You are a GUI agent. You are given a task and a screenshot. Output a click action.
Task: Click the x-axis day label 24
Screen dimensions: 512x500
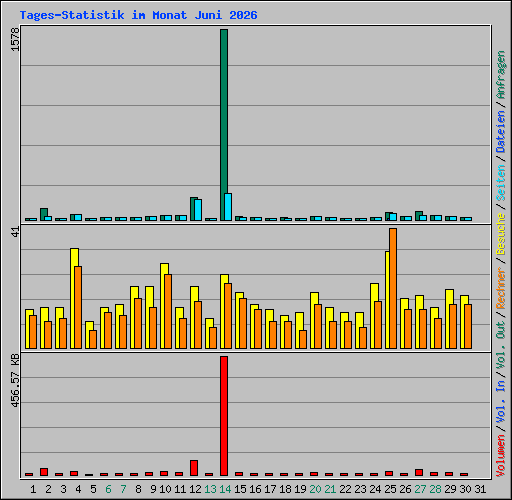click(375, 489)
